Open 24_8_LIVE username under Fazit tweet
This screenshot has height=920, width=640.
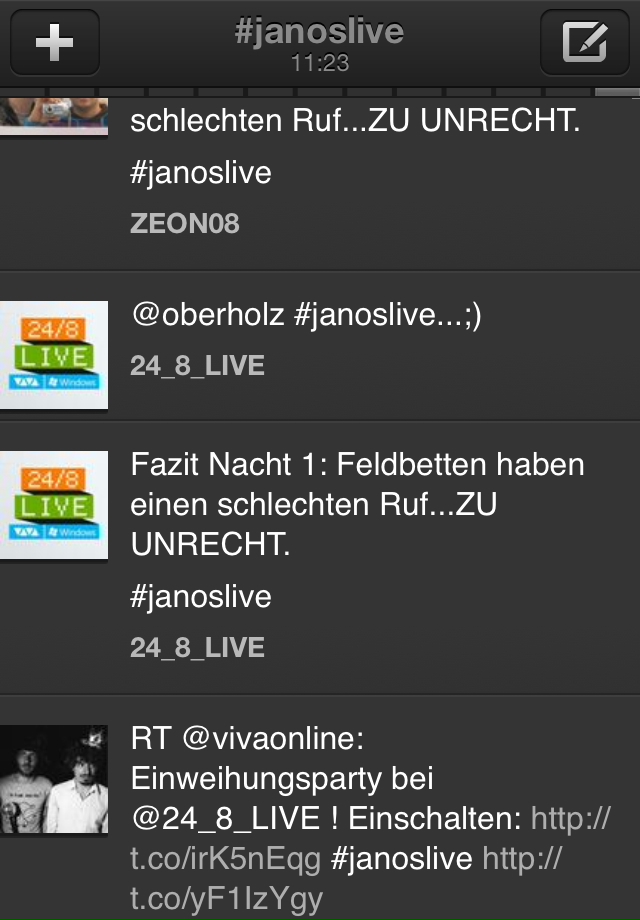[197, 648]
